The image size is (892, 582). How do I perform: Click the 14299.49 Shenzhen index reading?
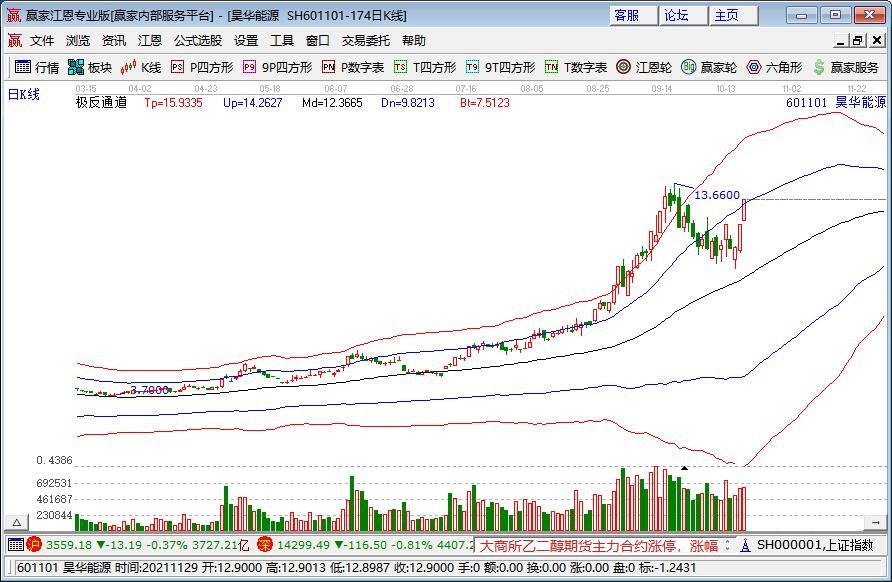pyautogui.click(x=303, y=545)
